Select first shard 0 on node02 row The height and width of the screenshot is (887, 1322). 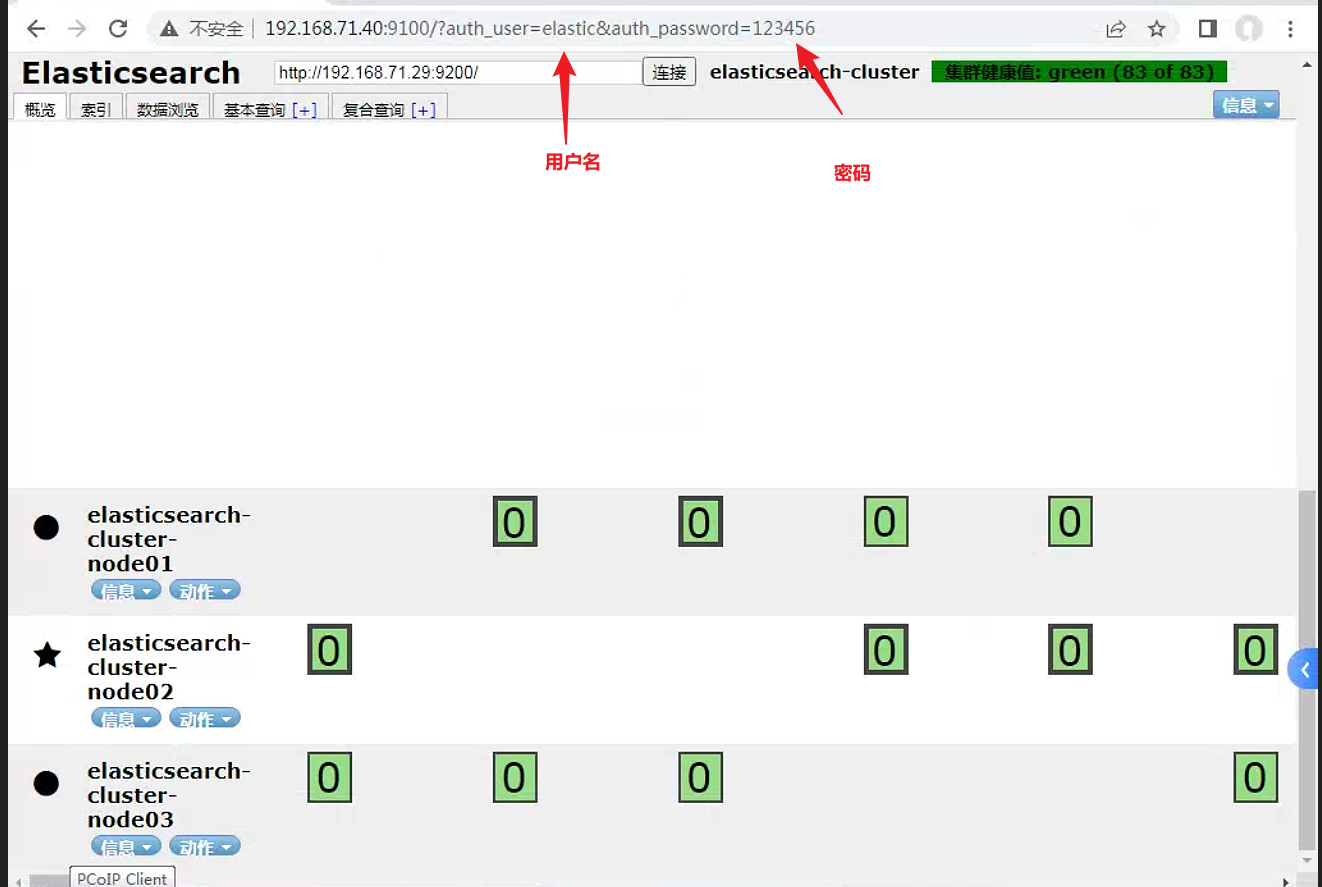329,650
